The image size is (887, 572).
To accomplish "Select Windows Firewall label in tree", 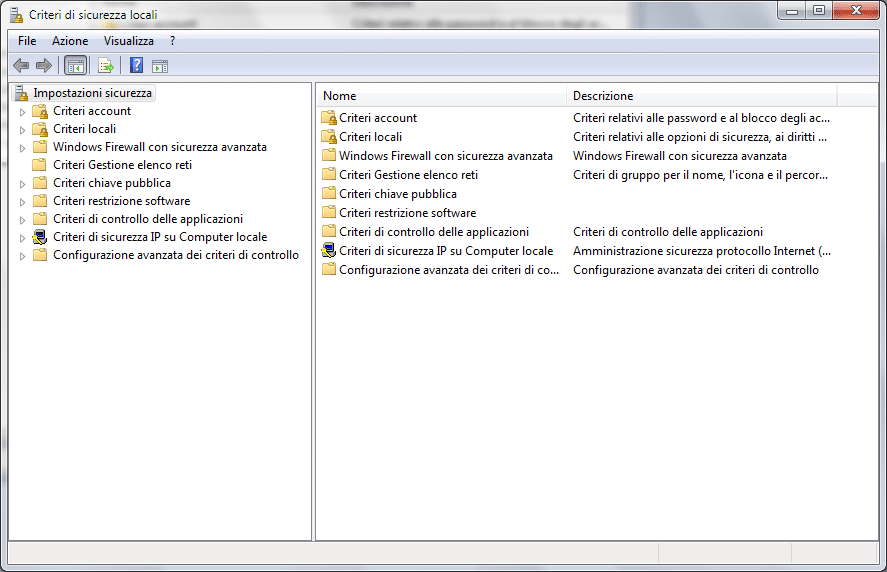I will click(160, 147).
